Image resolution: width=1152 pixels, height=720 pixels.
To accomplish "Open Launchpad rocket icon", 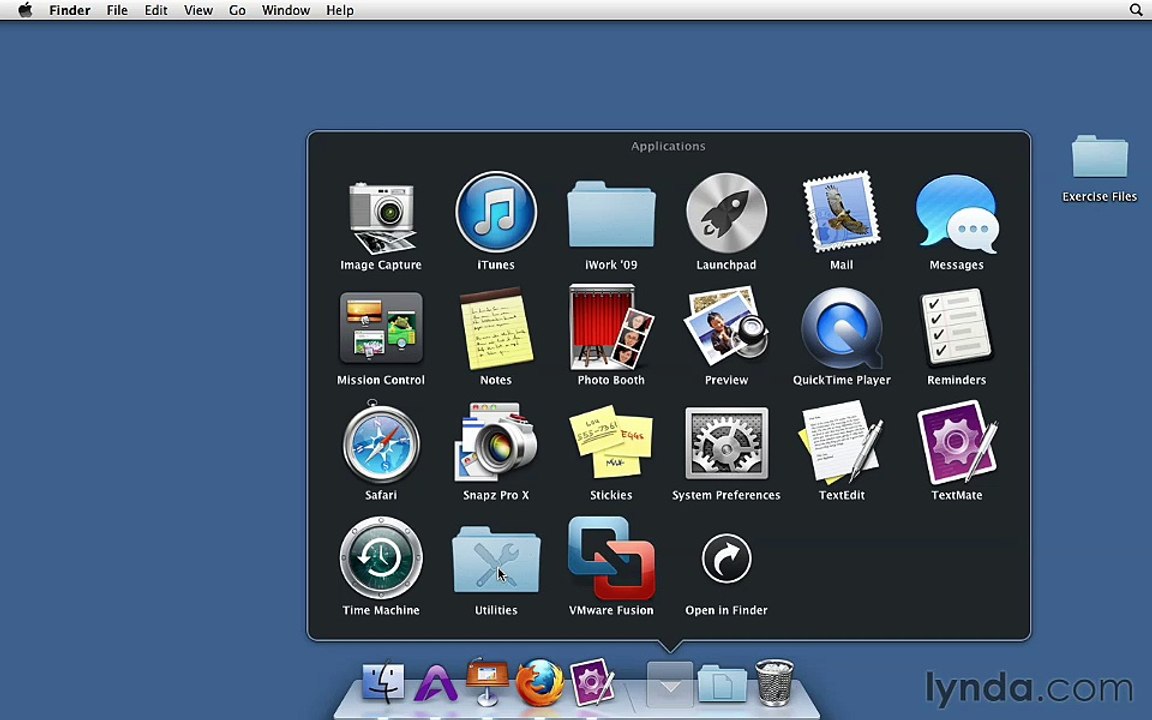I will [x=727, y=214].
